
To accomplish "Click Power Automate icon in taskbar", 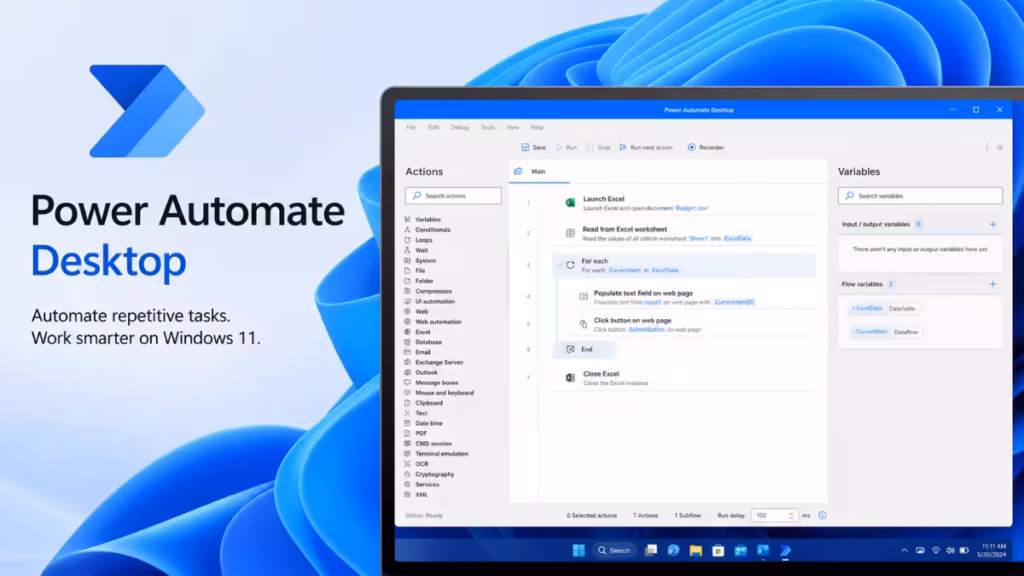I will (x=785, y=551).
